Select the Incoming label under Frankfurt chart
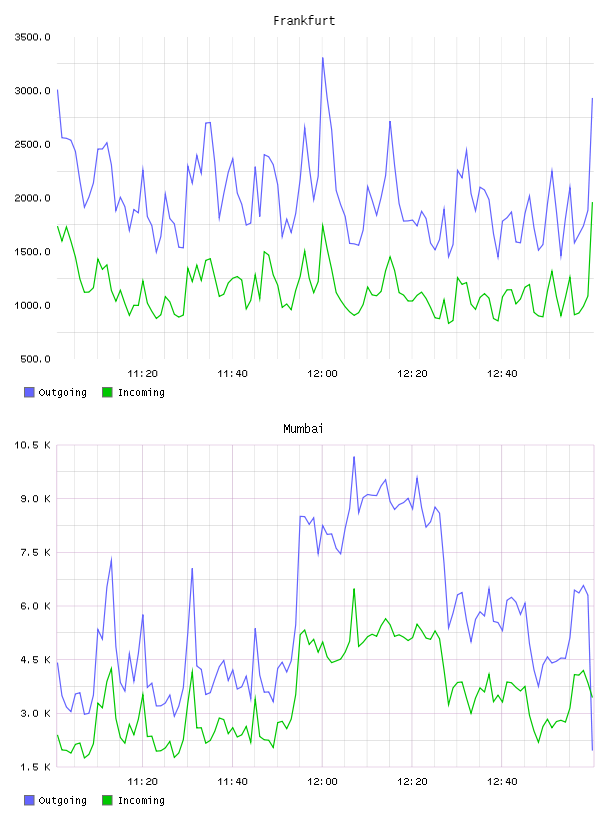Image resolution: width=608 pixels, height=816 pixels. coord(141,393)
